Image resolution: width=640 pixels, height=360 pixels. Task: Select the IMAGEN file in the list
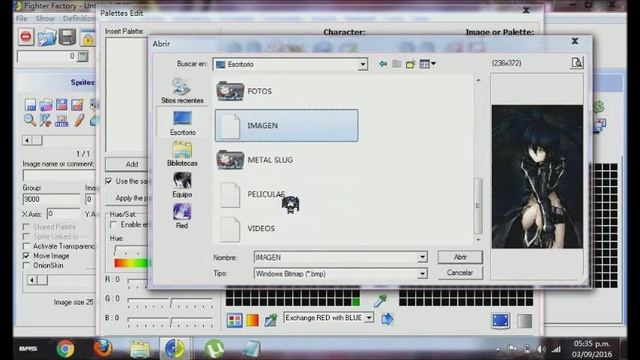tap(287, 125)
